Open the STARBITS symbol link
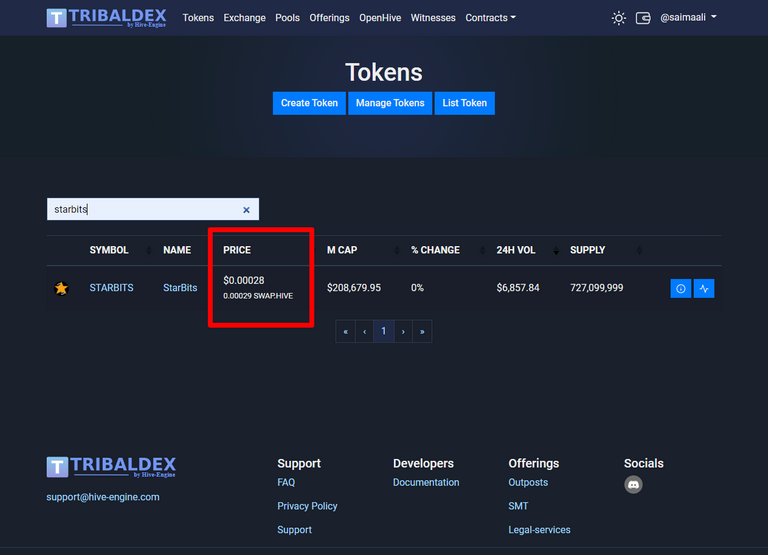768x555 pixels. [111, 288]
